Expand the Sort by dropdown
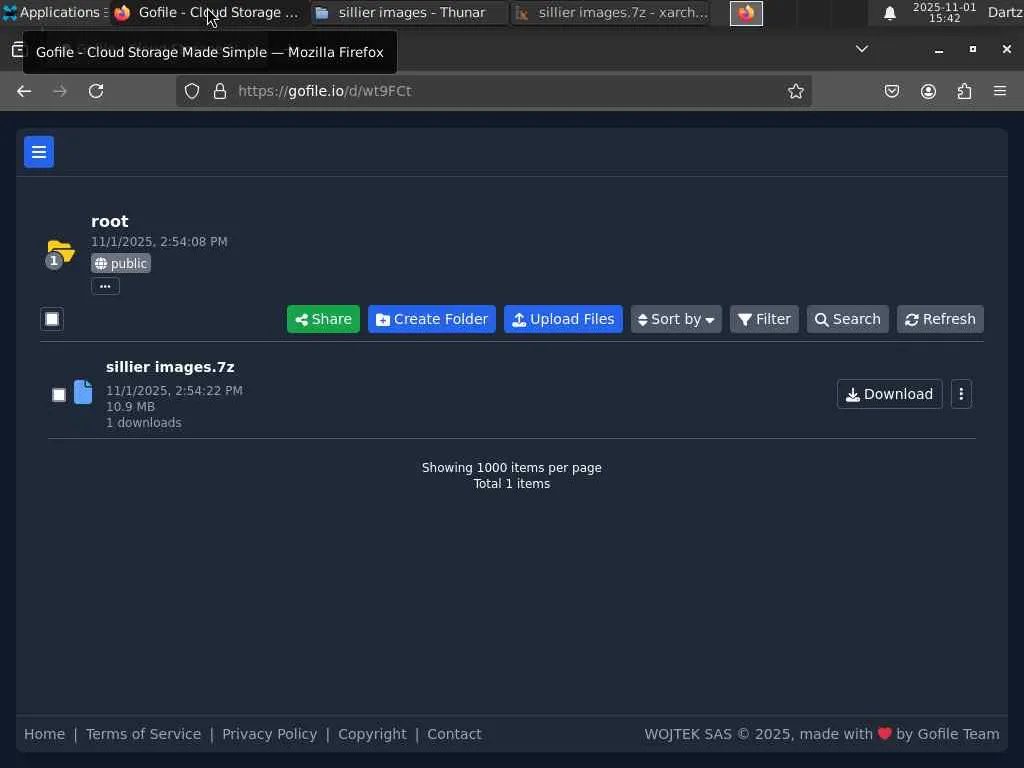 (676, 319)
